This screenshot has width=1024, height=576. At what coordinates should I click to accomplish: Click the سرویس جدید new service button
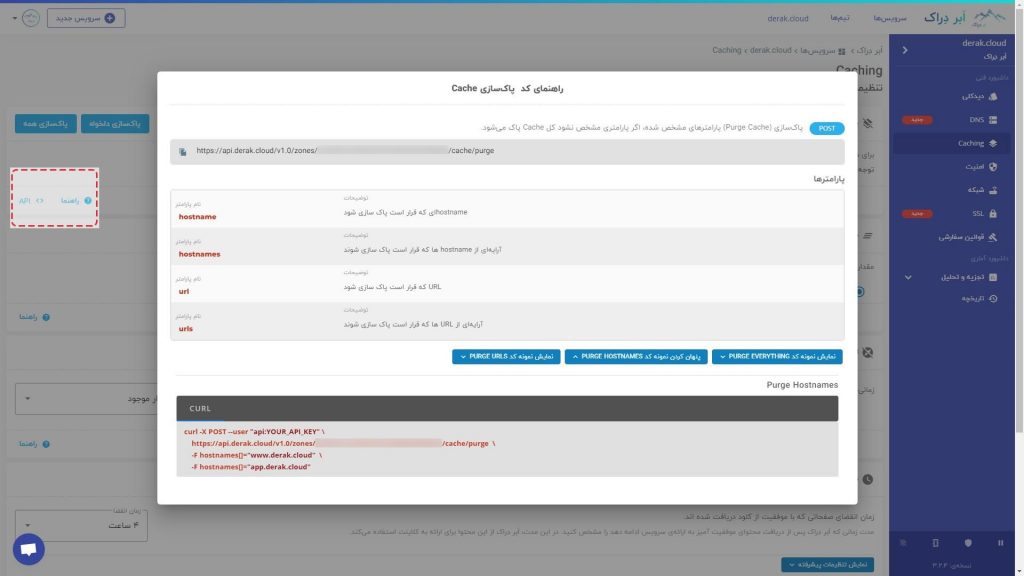pyautogui.click(x=86, y=18)
